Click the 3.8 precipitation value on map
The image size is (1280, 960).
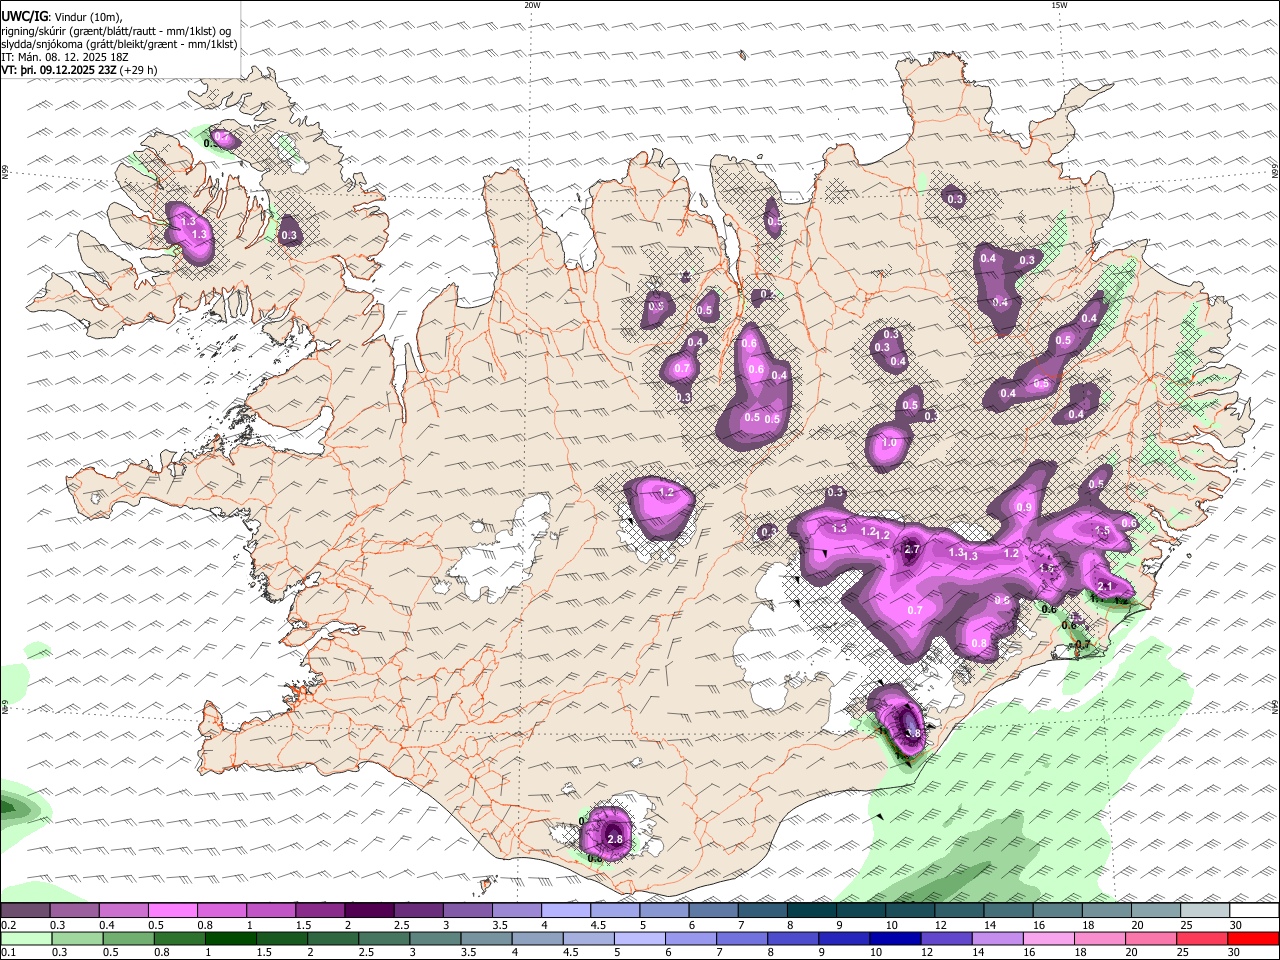[x=912, y=733]
